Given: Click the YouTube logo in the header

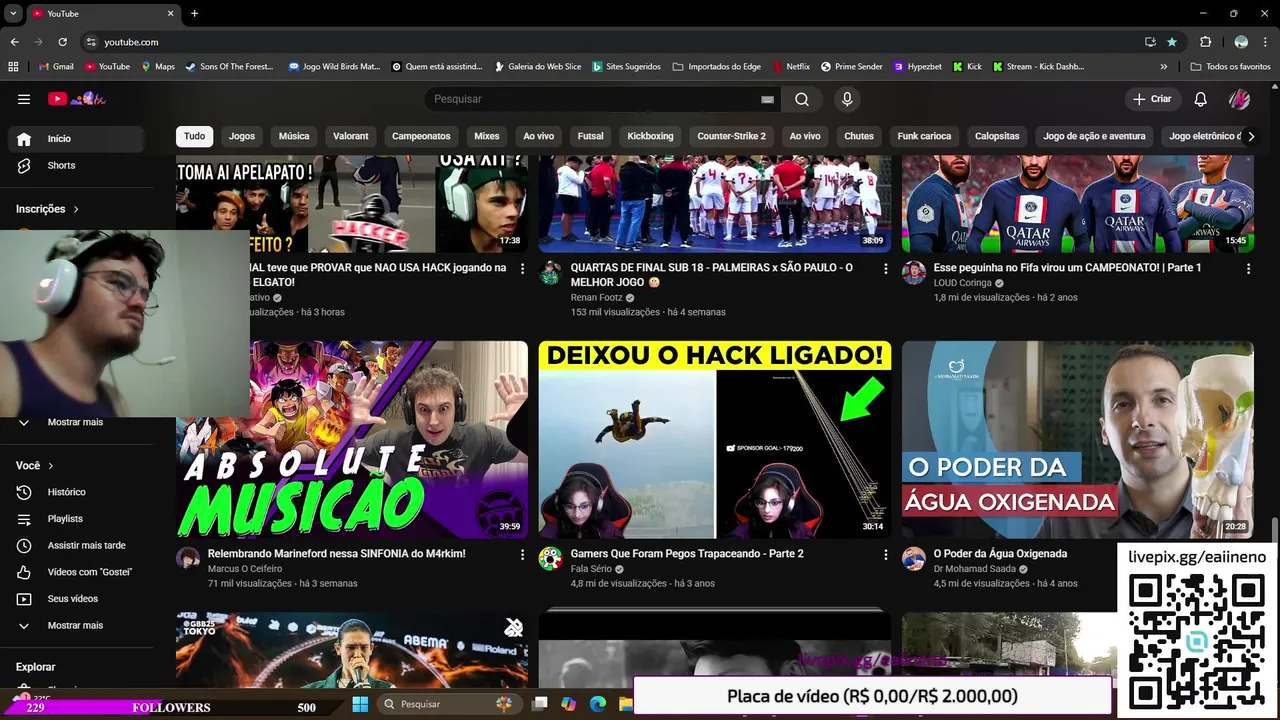Looking at the screenshot, I should (x=76, y=99).
